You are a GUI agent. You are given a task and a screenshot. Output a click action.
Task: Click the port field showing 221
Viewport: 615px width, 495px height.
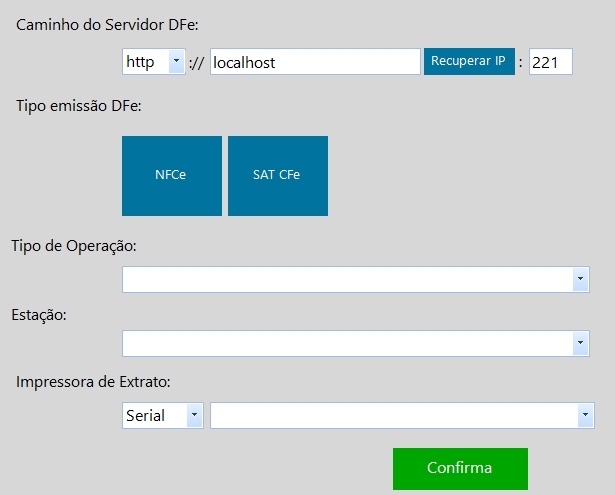click(x=551, y=62)
